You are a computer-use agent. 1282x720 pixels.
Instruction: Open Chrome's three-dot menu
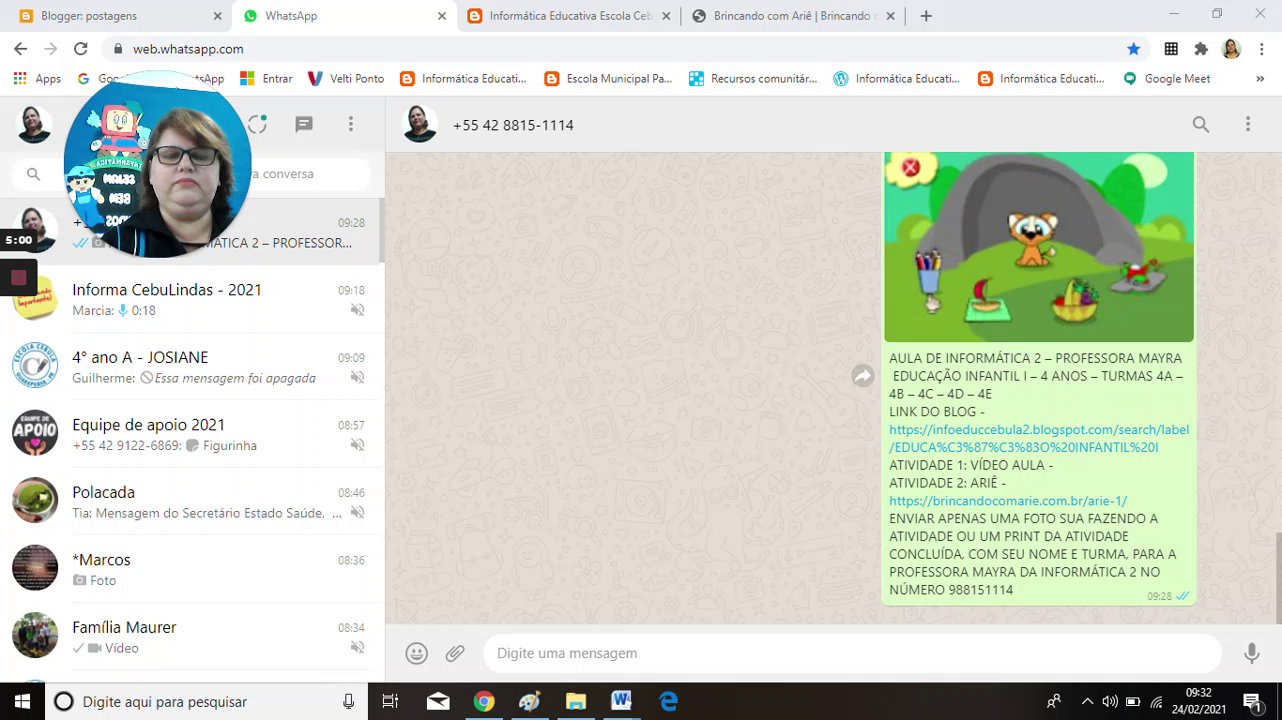[1260, 49]
